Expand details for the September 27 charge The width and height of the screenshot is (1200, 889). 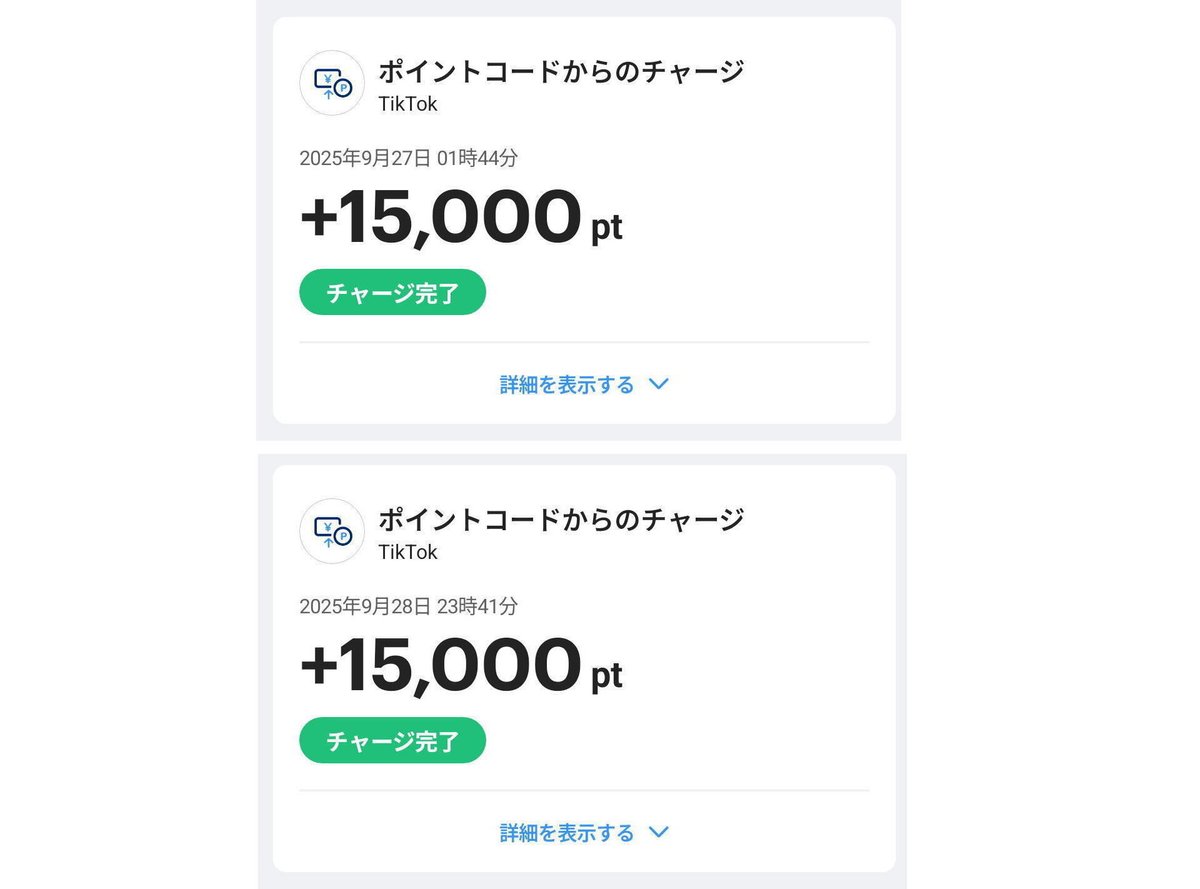(x=565, y=384)
